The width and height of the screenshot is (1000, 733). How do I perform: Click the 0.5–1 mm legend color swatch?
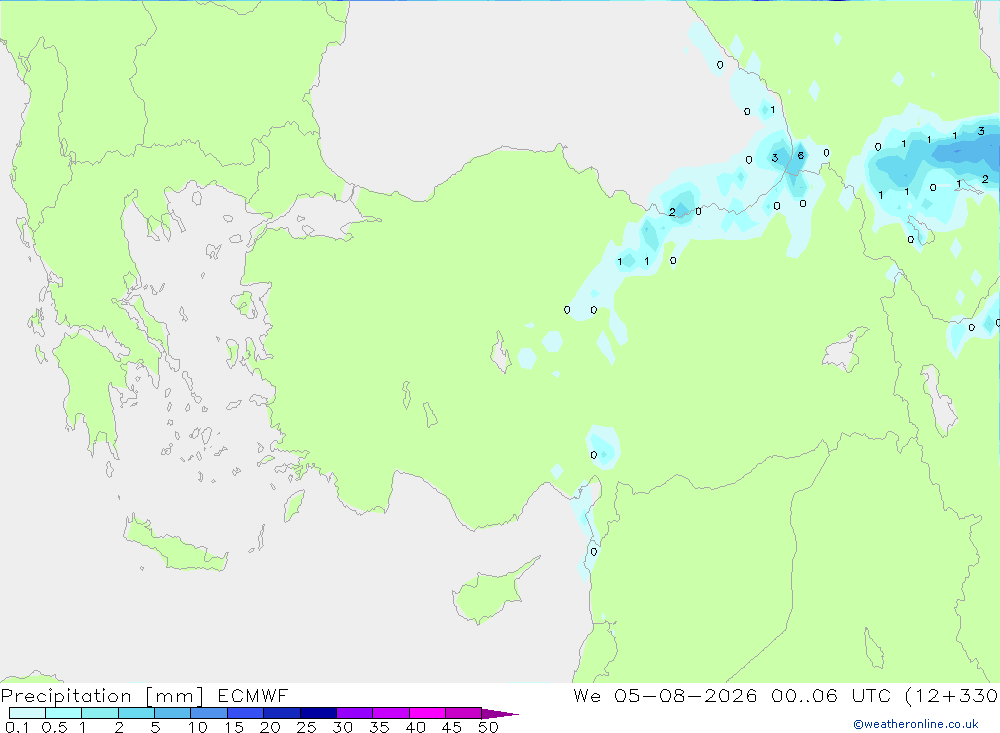64,713
